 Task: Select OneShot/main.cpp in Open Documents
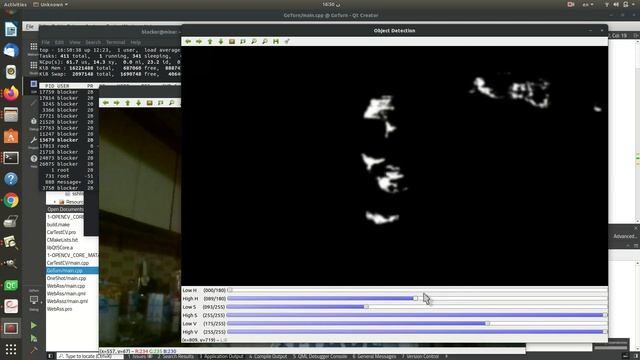tap(67, 278)
